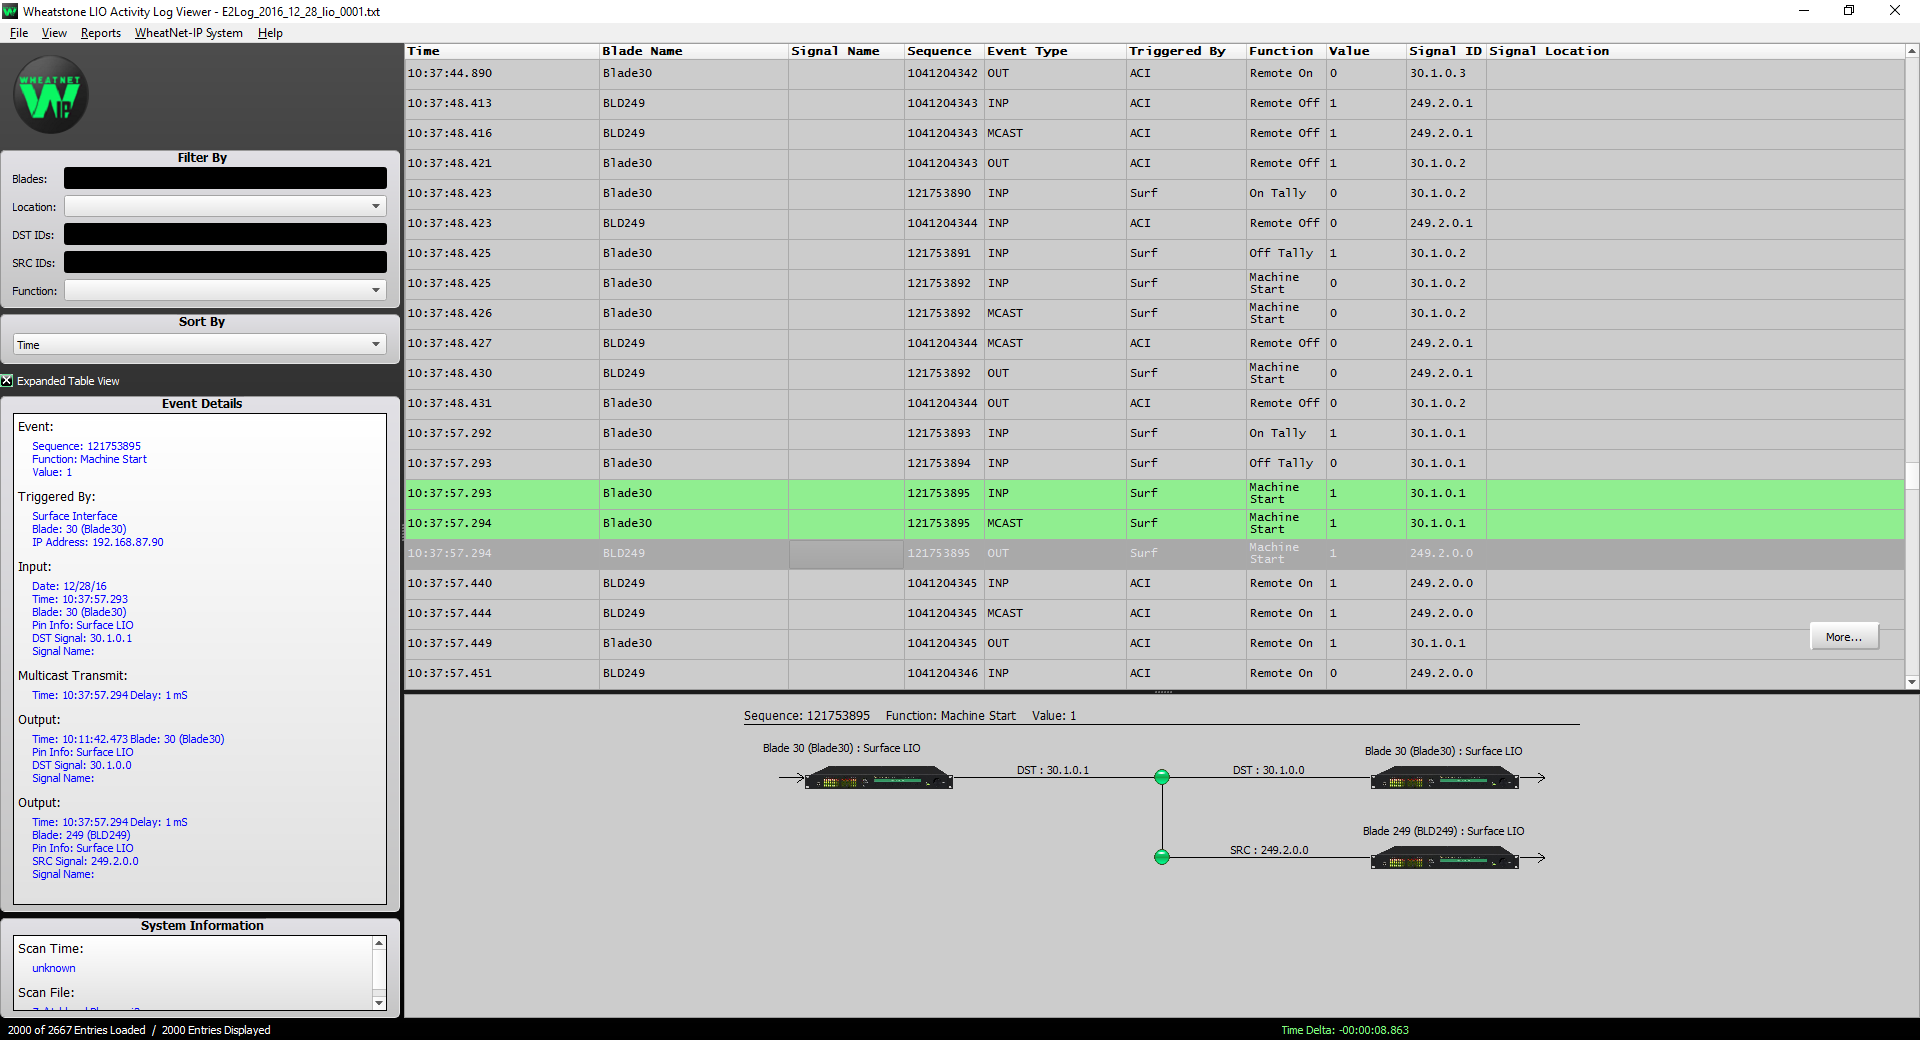The width and height of the screenshot is (1920, 1040).
Task: Click the Blades filter input field
Action: tap(225, 178)
